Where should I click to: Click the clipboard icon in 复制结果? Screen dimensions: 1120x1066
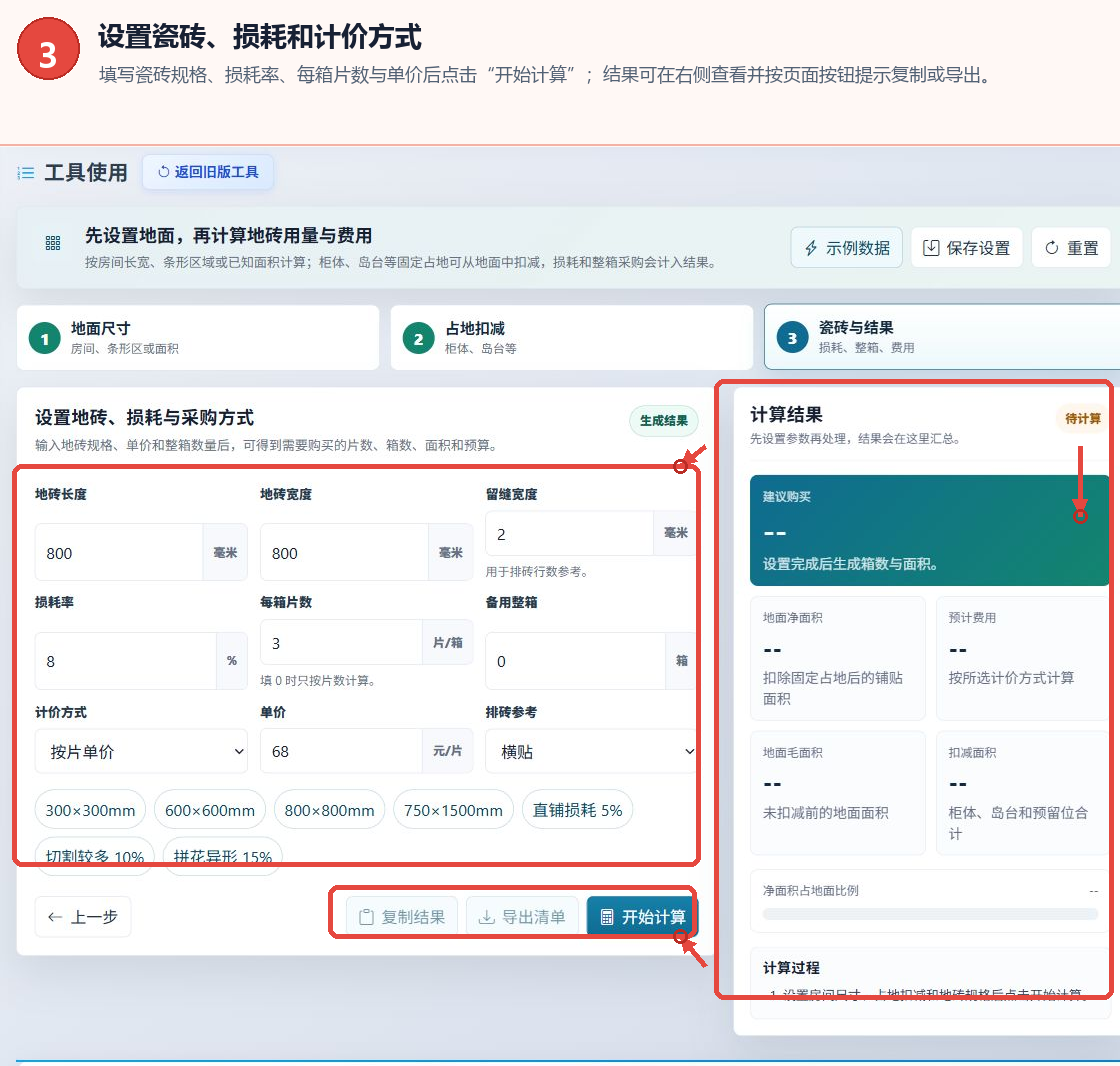[x=366, y=917]
